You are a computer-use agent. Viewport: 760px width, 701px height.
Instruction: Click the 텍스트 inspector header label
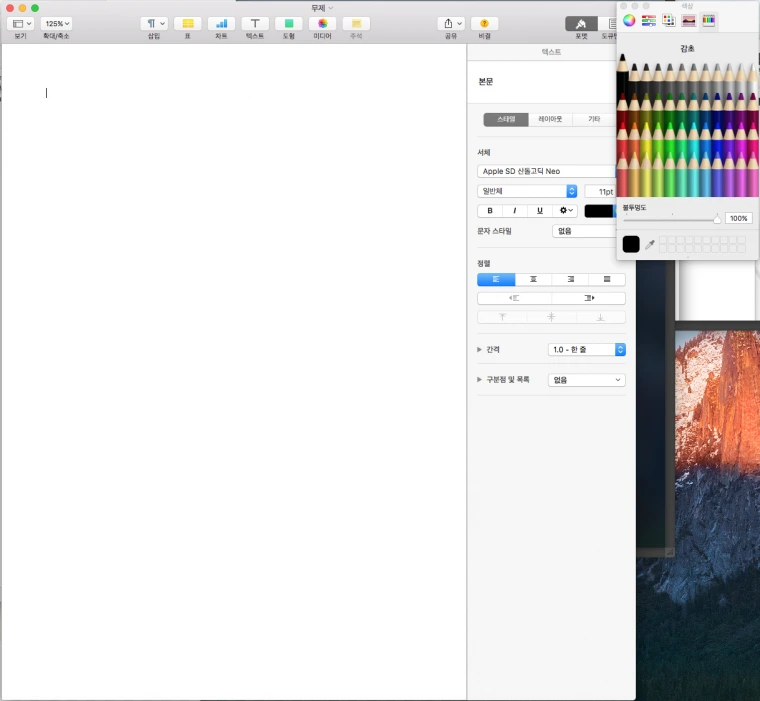tap(551, 52)
